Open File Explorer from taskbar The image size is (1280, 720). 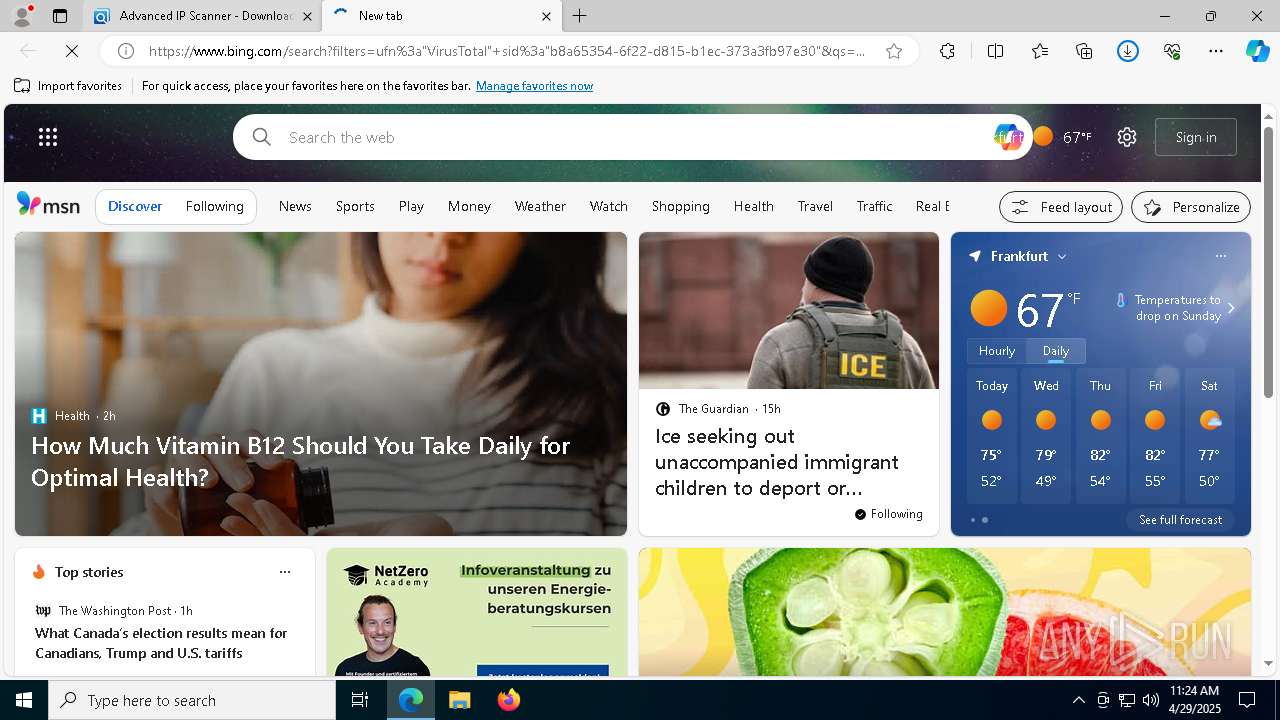(x=459, y=700)
